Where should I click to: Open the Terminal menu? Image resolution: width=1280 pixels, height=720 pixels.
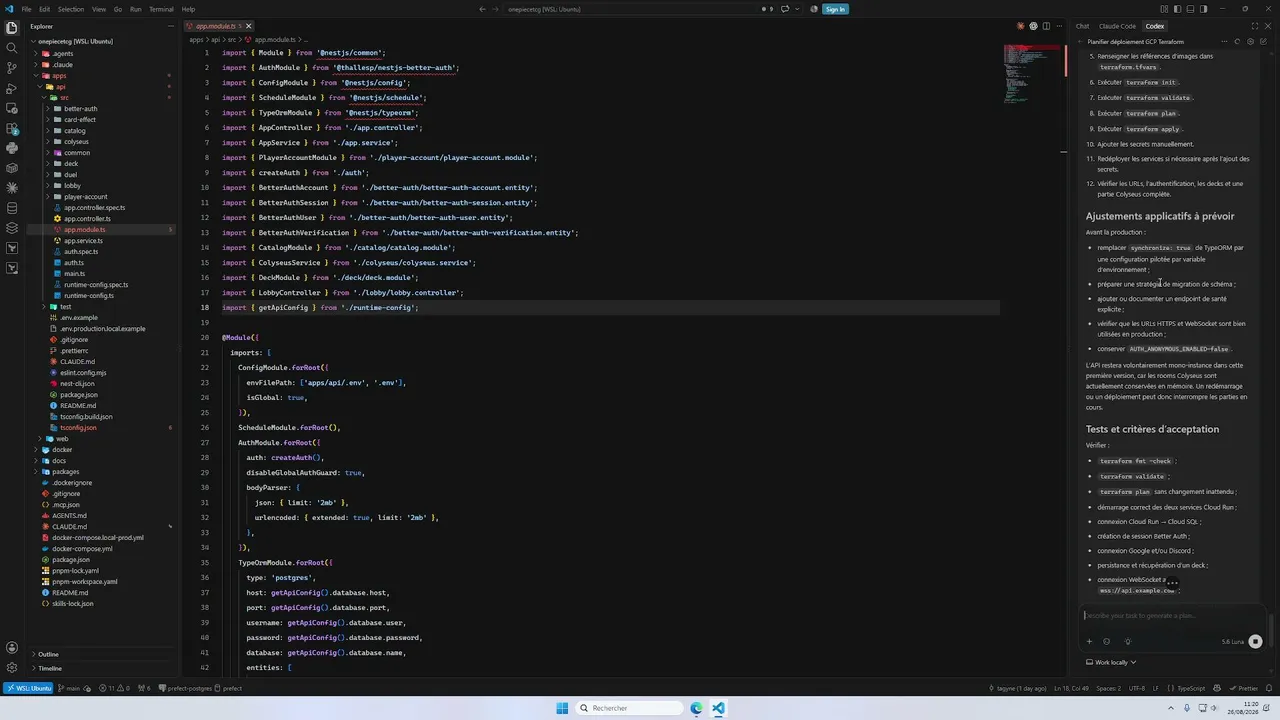click(161, 9)
